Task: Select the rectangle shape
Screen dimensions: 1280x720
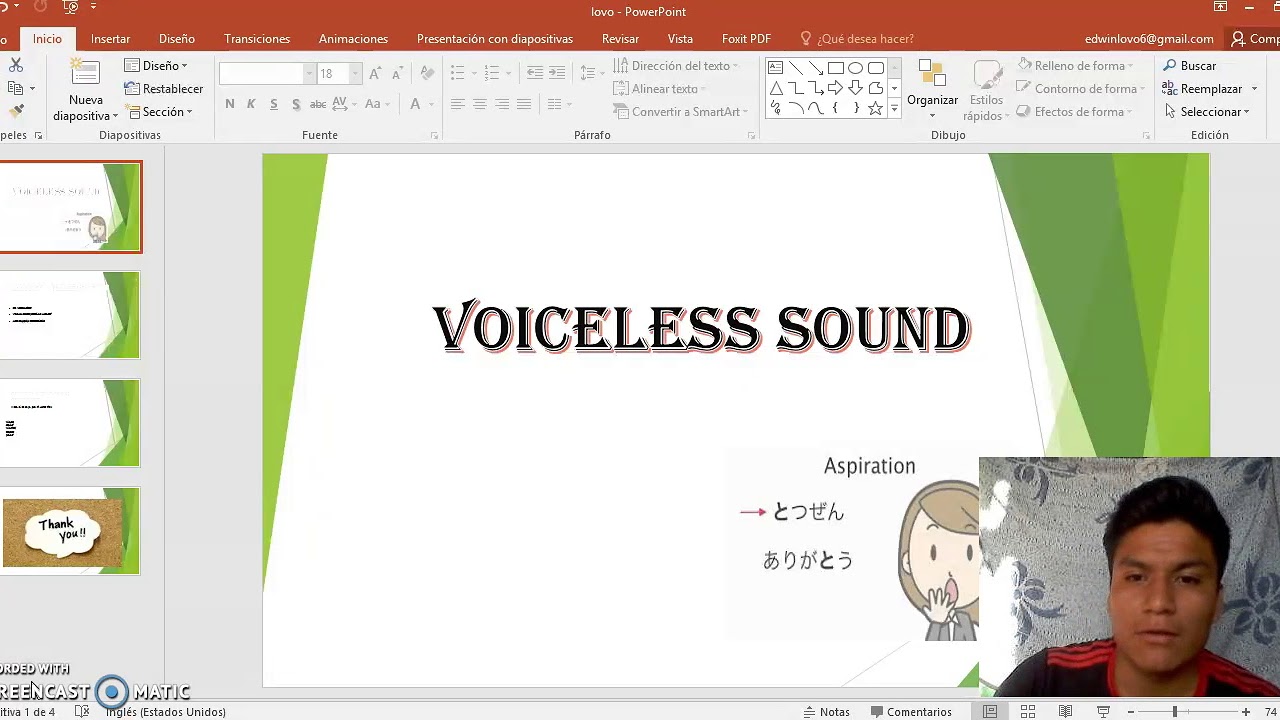Action: pos(836,68)
